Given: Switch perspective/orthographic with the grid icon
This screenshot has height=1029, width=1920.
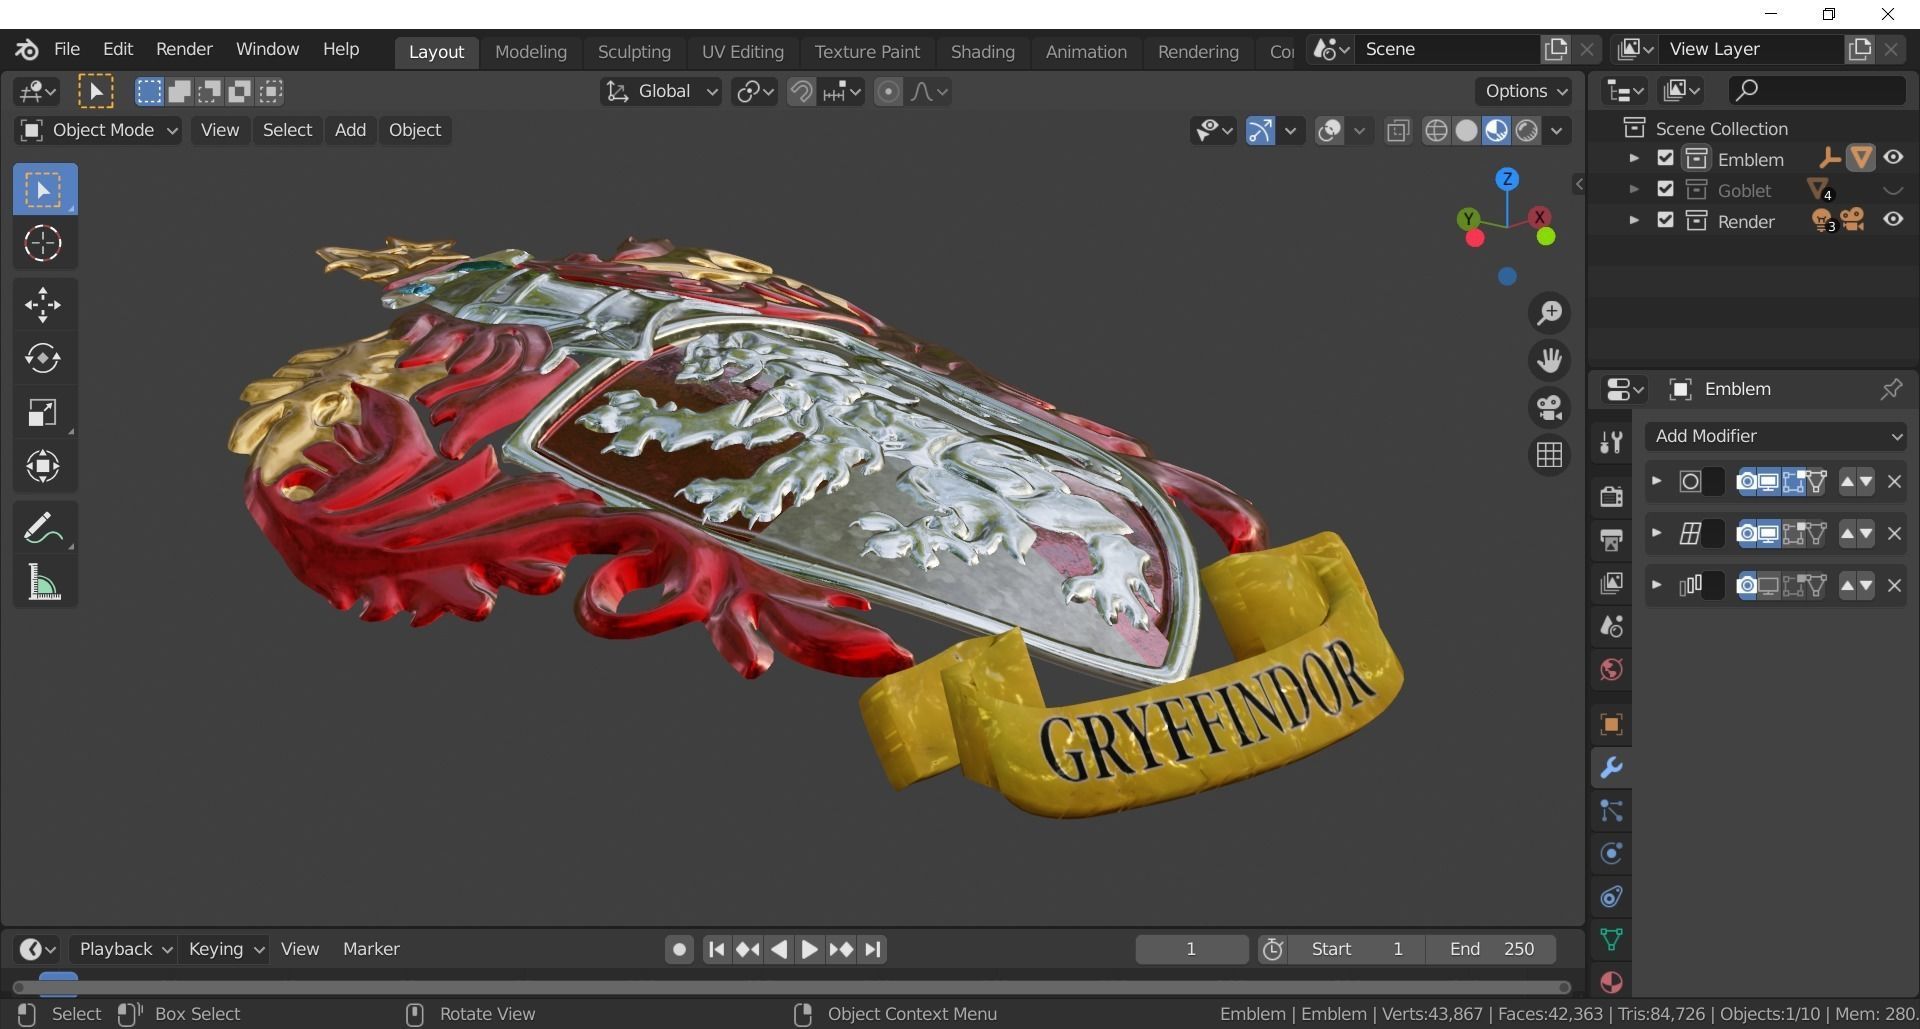Looking at the screenshot, I should [1549, 455].
